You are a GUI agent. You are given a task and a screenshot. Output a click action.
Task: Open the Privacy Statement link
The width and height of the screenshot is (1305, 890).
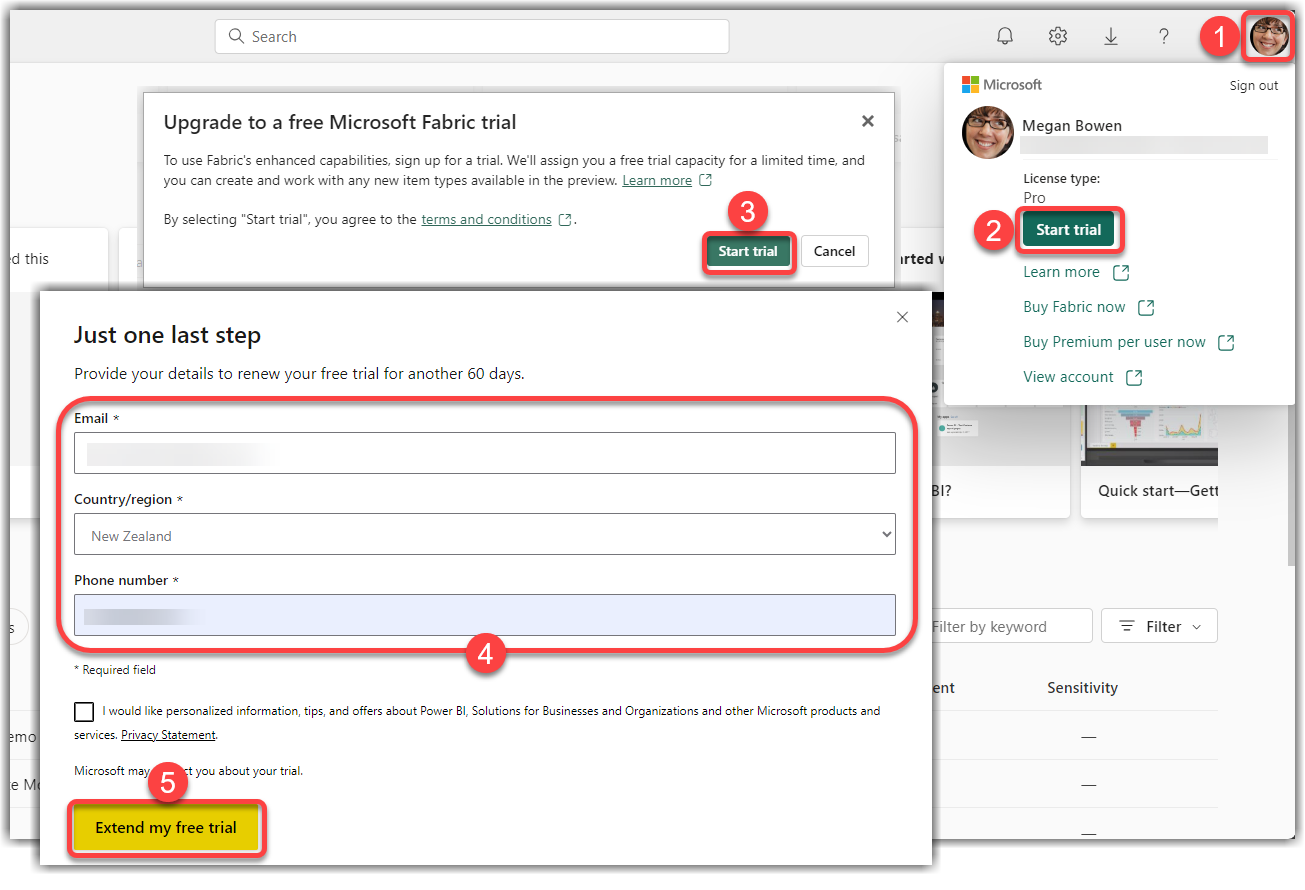click(168, 735)
